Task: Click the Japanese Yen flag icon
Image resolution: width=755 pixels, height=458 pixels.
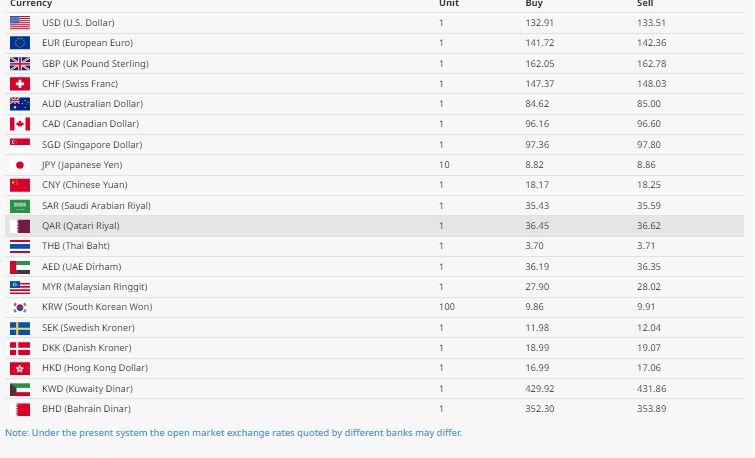Action: [20, 165]
